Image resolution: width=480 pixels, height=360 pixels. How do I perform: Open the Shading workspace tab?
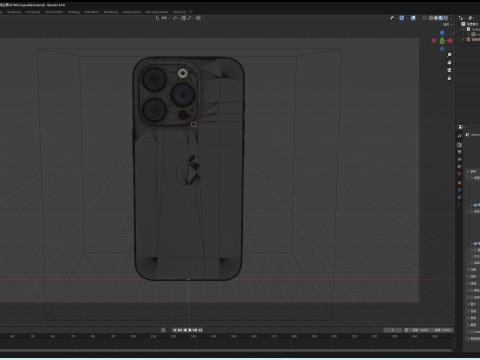point(74,12)
